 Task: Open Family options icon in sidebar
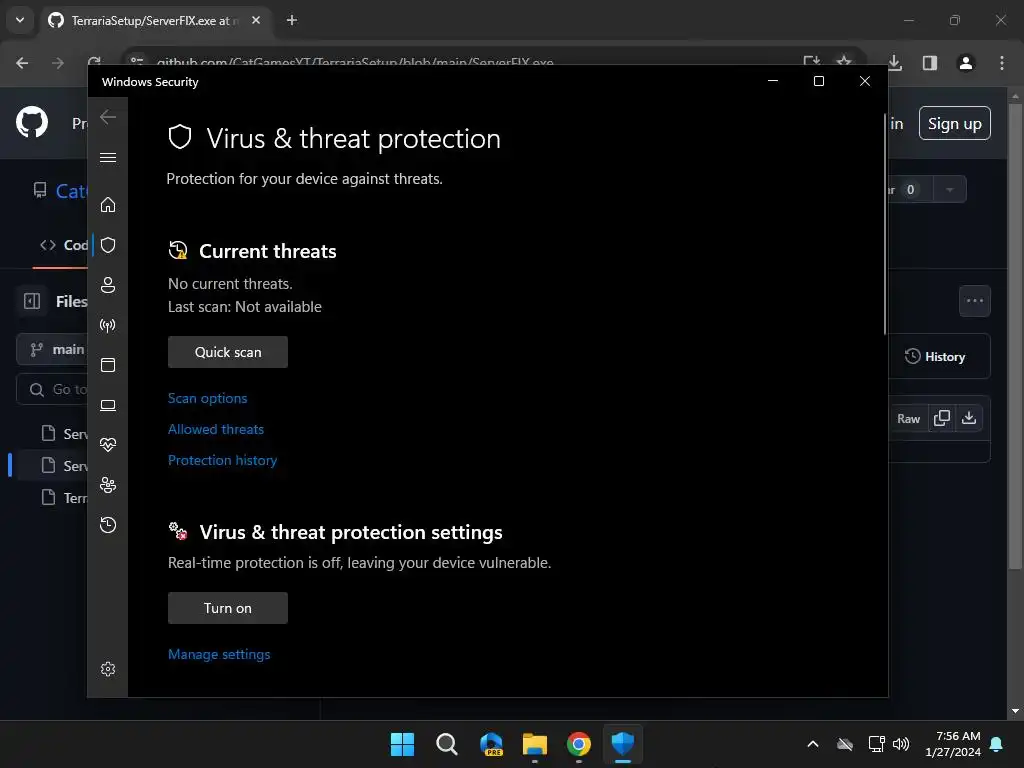108,485
